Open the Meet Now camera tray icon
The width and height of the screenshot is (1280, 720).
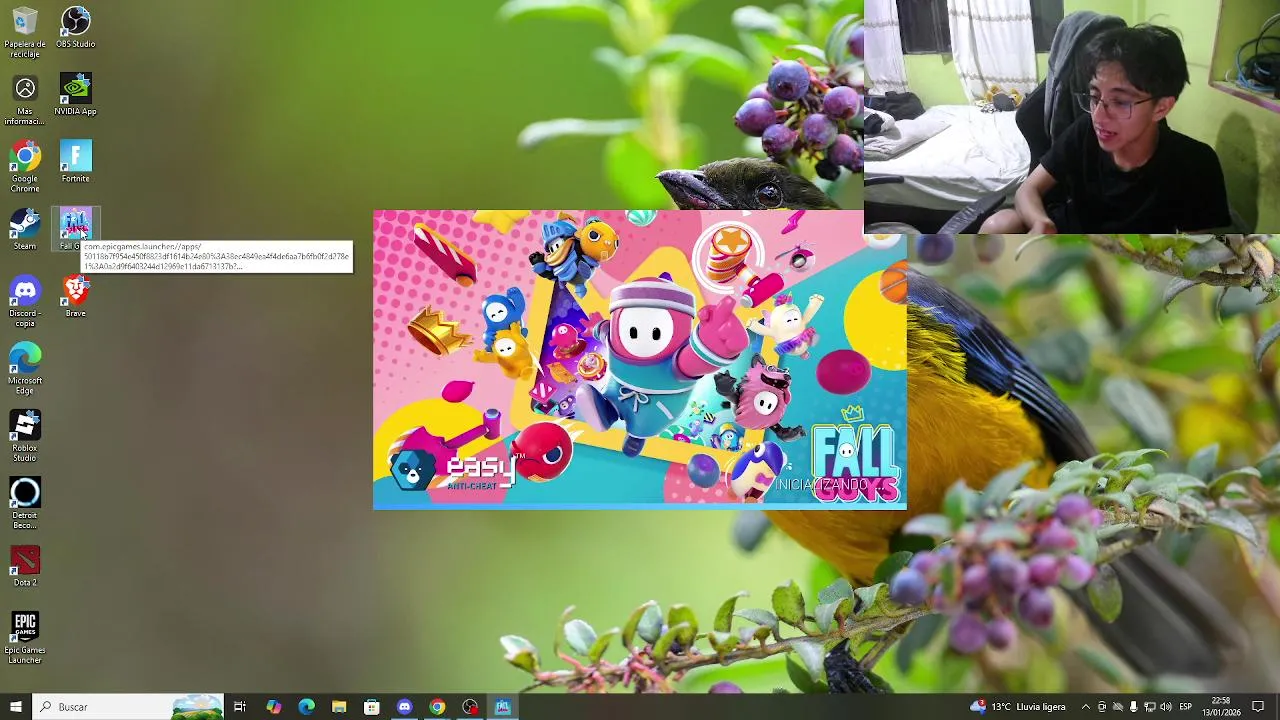click(x=1102, y=707)
